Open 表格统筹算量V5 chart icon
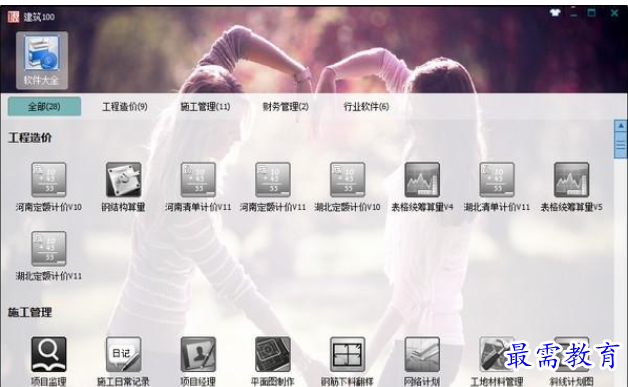The image size is (628, 387). coord(572,180)
